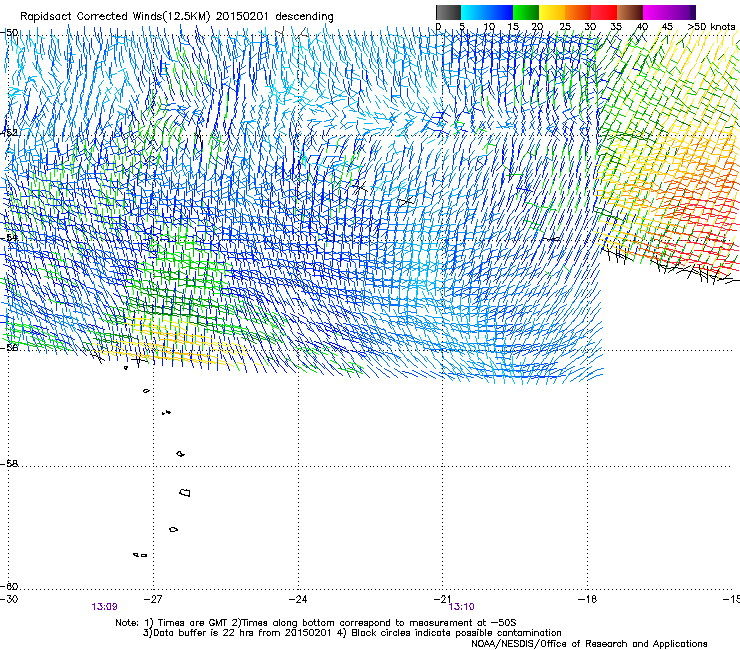Click the red 30-35 knots legend swatch
The image size is (740, 650).
[604, 12]
